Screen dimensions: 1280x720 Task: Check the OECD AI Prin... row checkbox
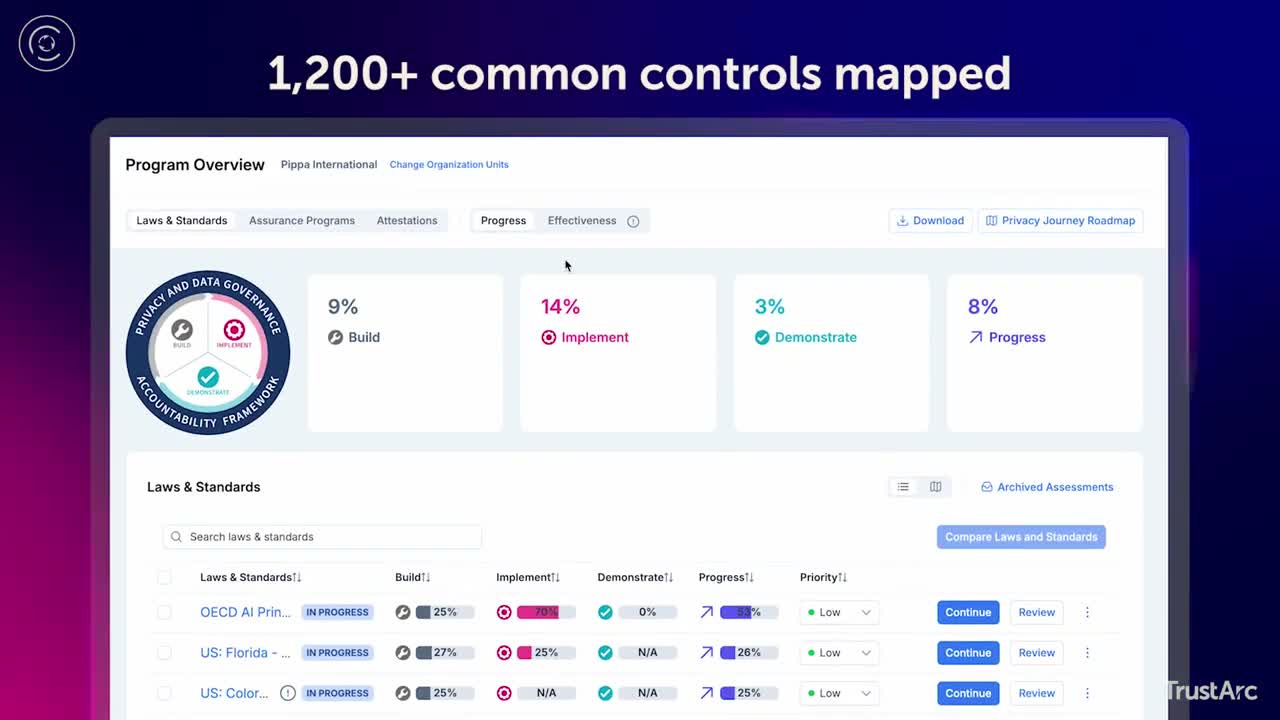click(164, 612)
